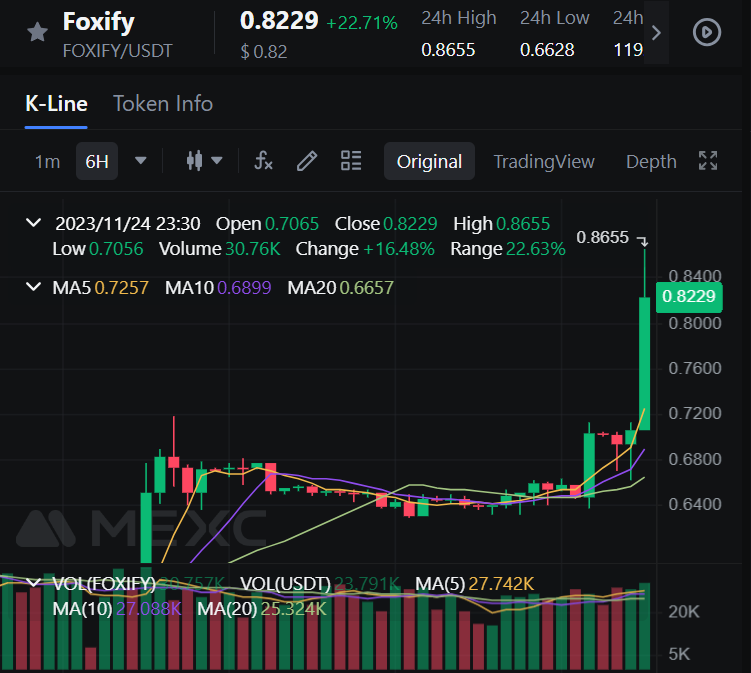
Task: Open the chart type dropdown arrow
Action: [x=217, y=161]
